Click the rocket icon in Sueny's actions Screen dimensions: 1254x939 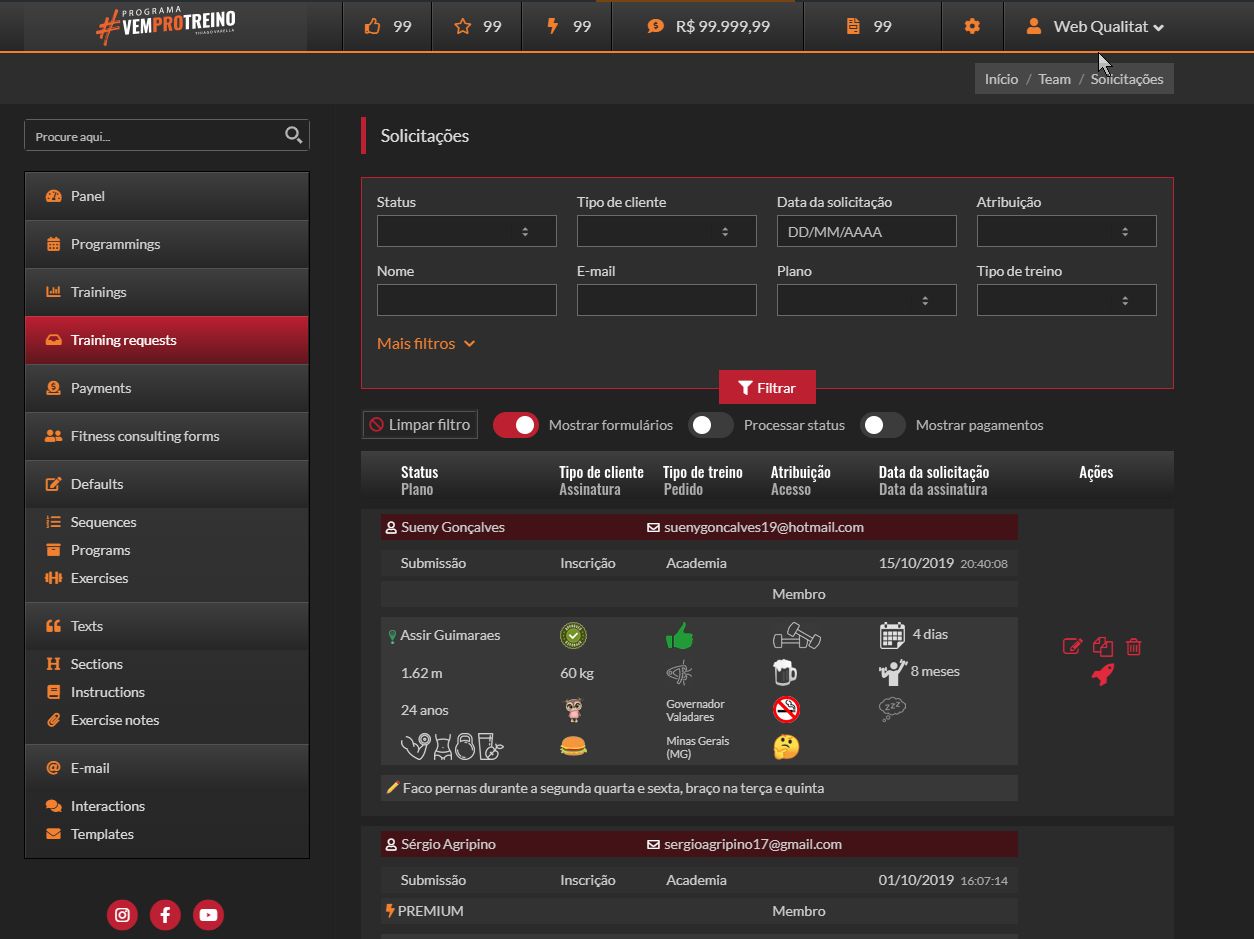click(x=1102, y=675)
